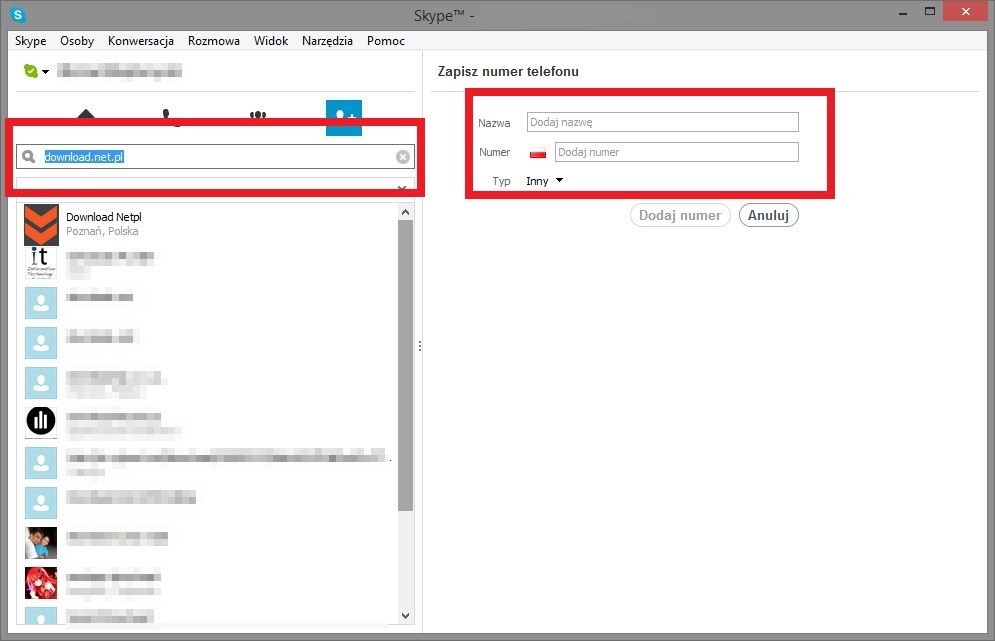Focus the 'Dodaj nazwę' name field

coord(662,122)
